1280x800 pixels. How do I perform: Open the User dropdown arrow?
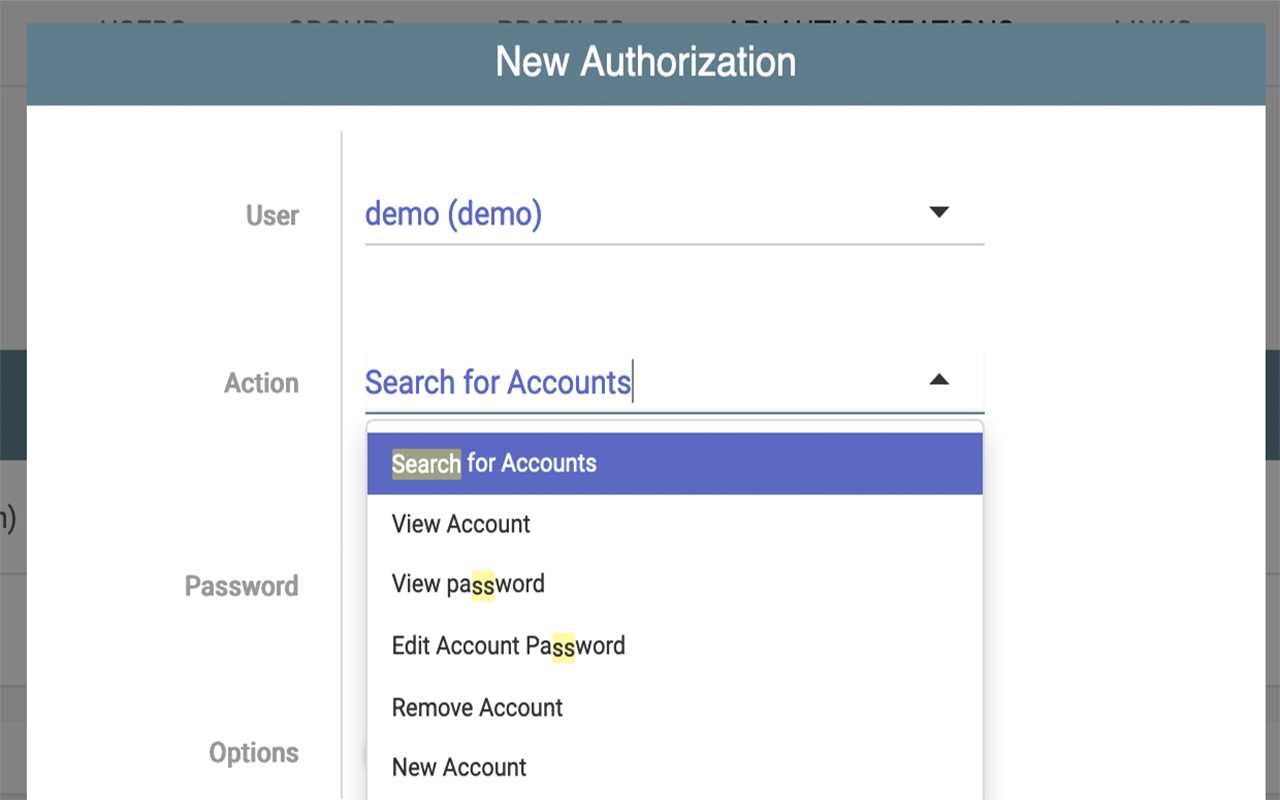point(938,213)
